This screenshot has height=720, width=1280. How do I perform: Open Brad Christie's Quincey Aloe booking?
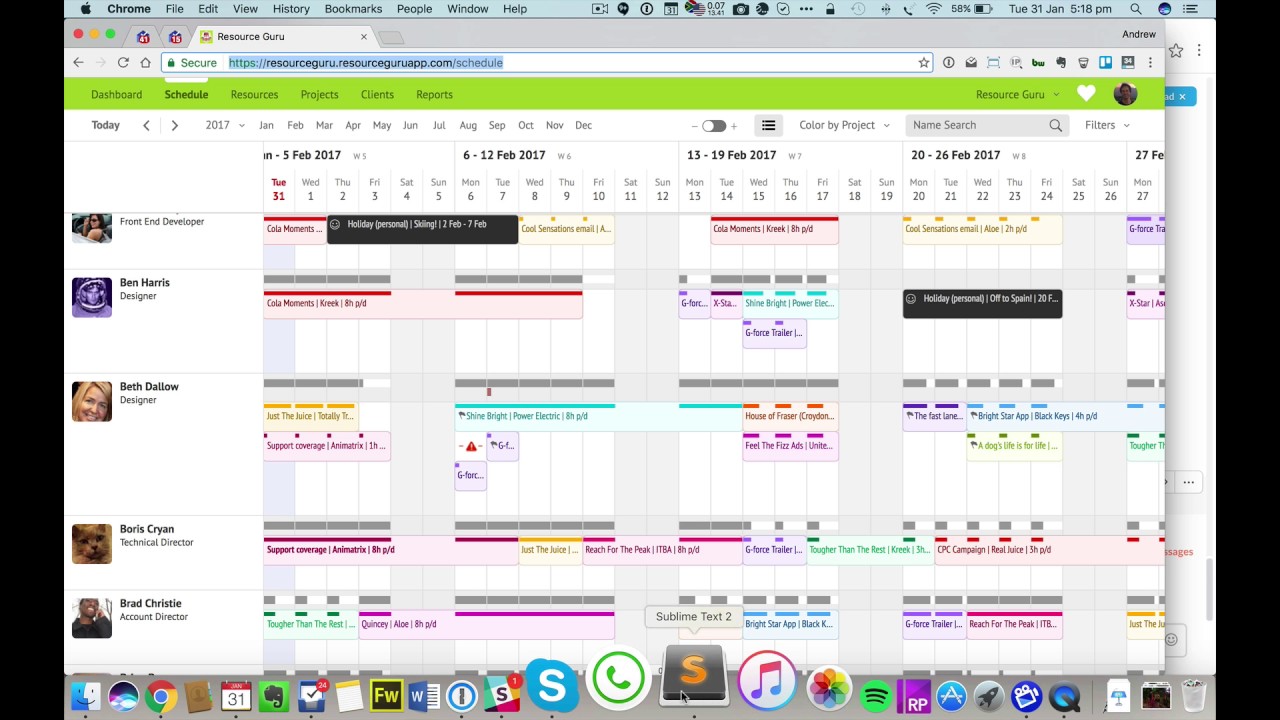pos(486,624)
